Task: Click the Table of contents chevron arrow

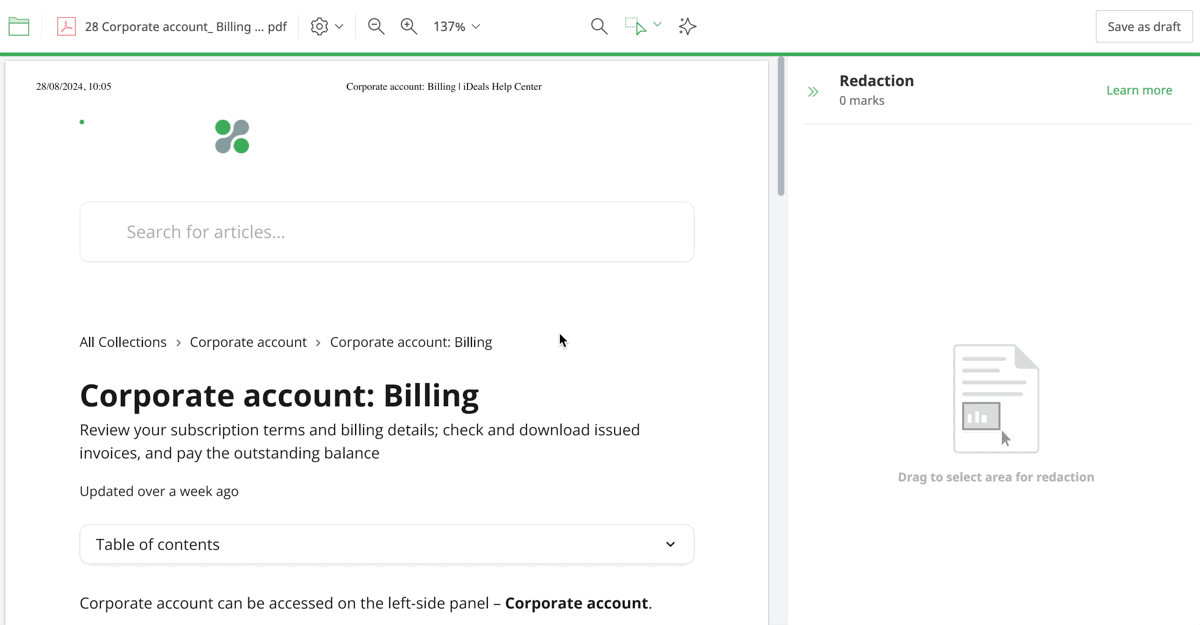Action: coord(670,545)
